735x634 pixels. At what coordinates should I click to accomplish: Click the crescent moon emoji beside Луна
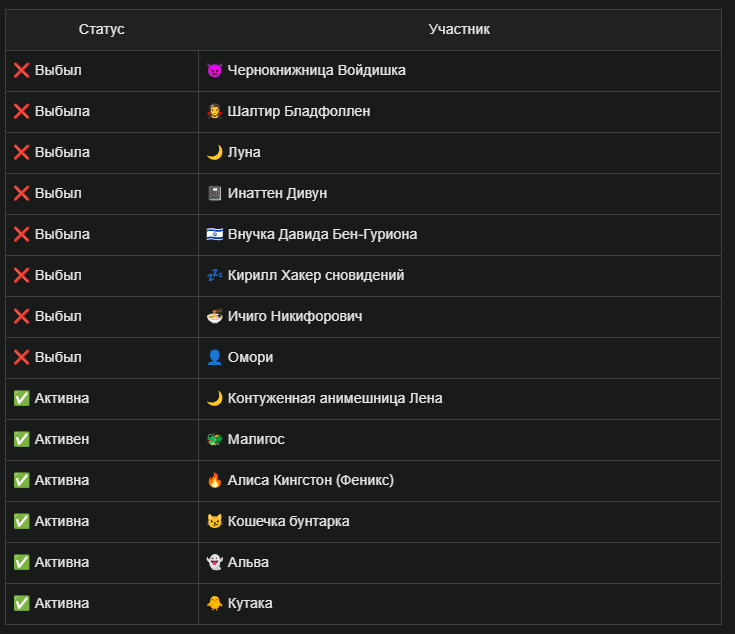click(214, 152)
